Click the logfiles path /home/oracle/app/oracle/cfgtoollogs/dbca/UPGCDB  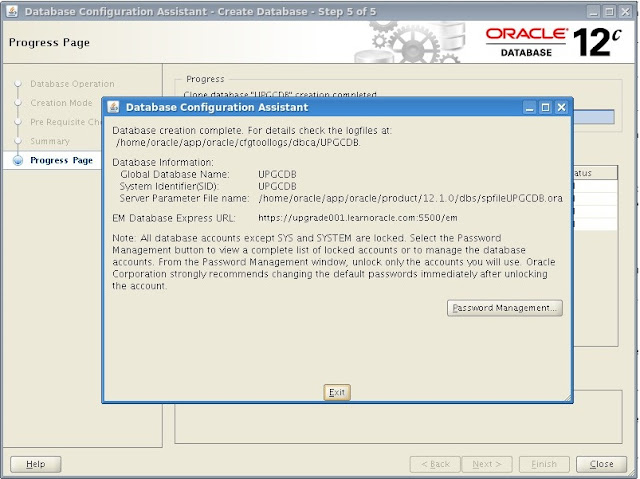point(238,143)
